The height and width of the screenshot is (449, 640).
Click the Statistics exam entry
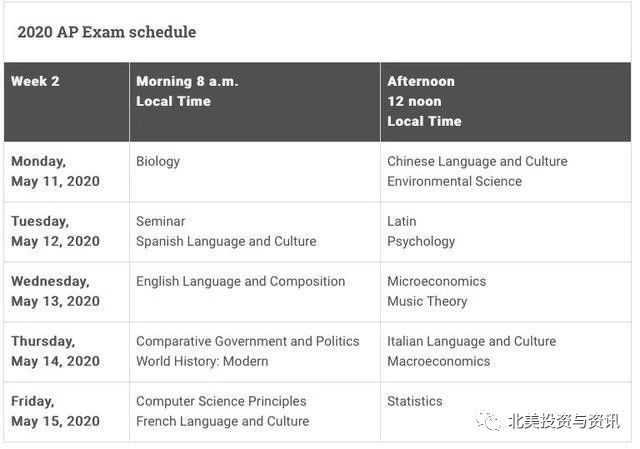pos(414,401)
